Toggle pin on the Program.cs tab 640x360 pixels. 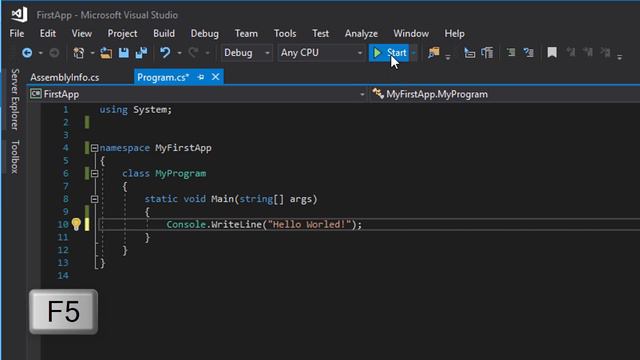tap(200, 77)
